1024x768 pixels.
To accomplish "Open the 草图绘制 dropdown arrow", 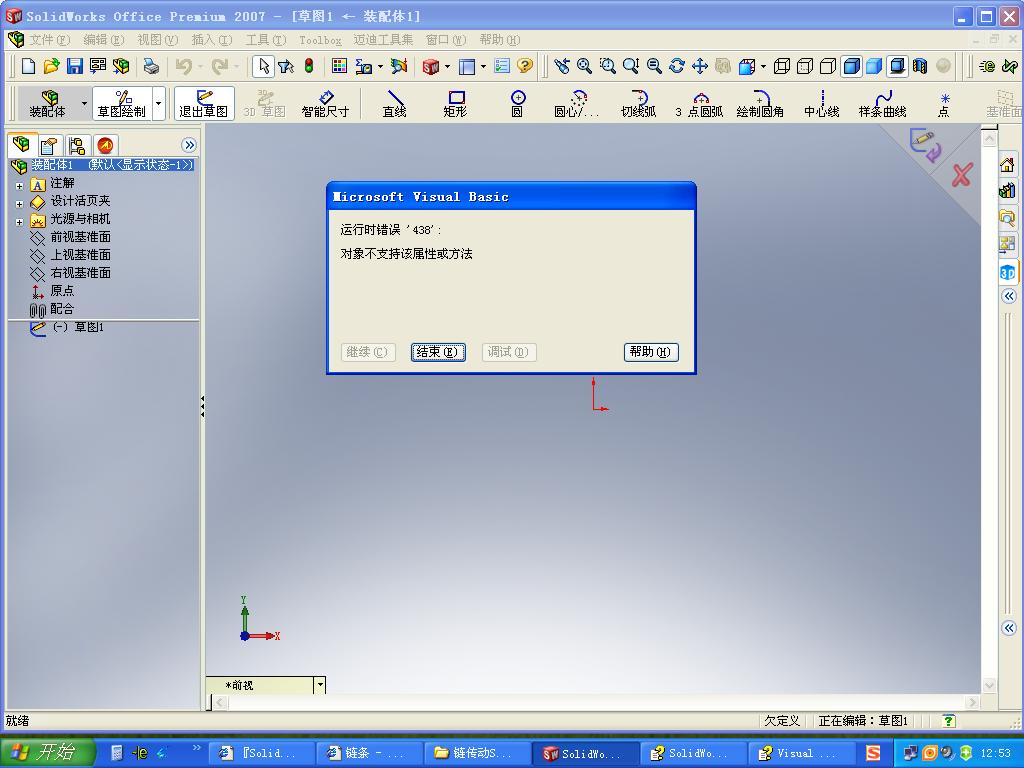I will click(x=159, y=104).
